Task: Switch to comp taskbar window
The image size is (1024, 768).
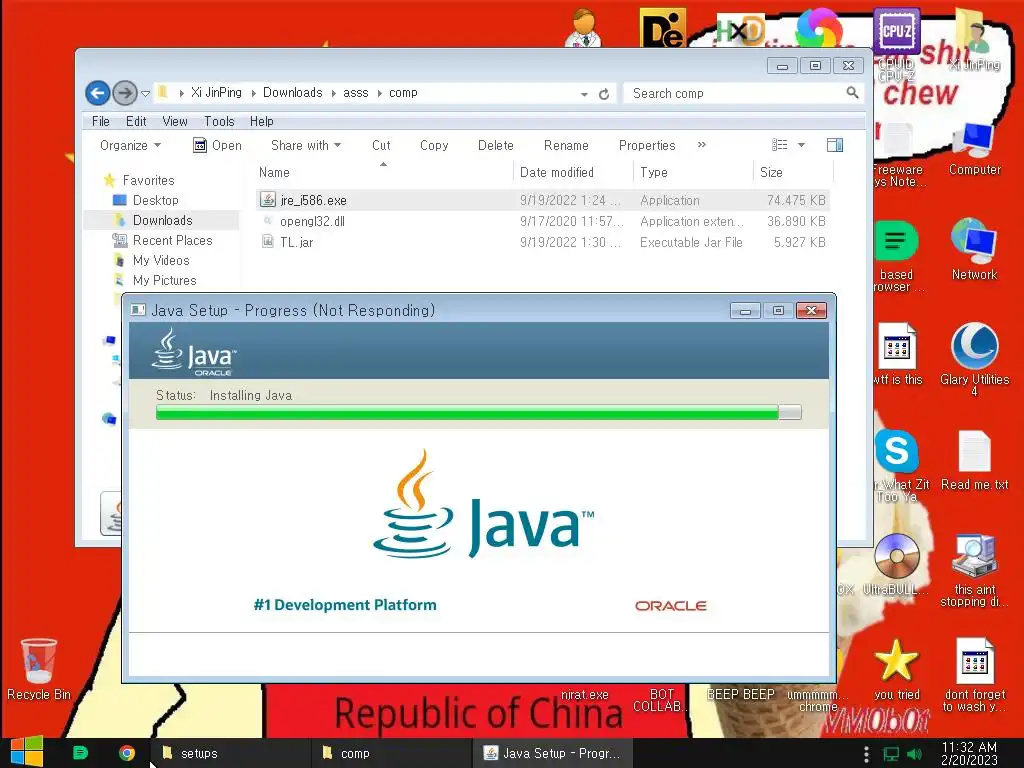Action: pyautogui.click(x=391, y=753)
